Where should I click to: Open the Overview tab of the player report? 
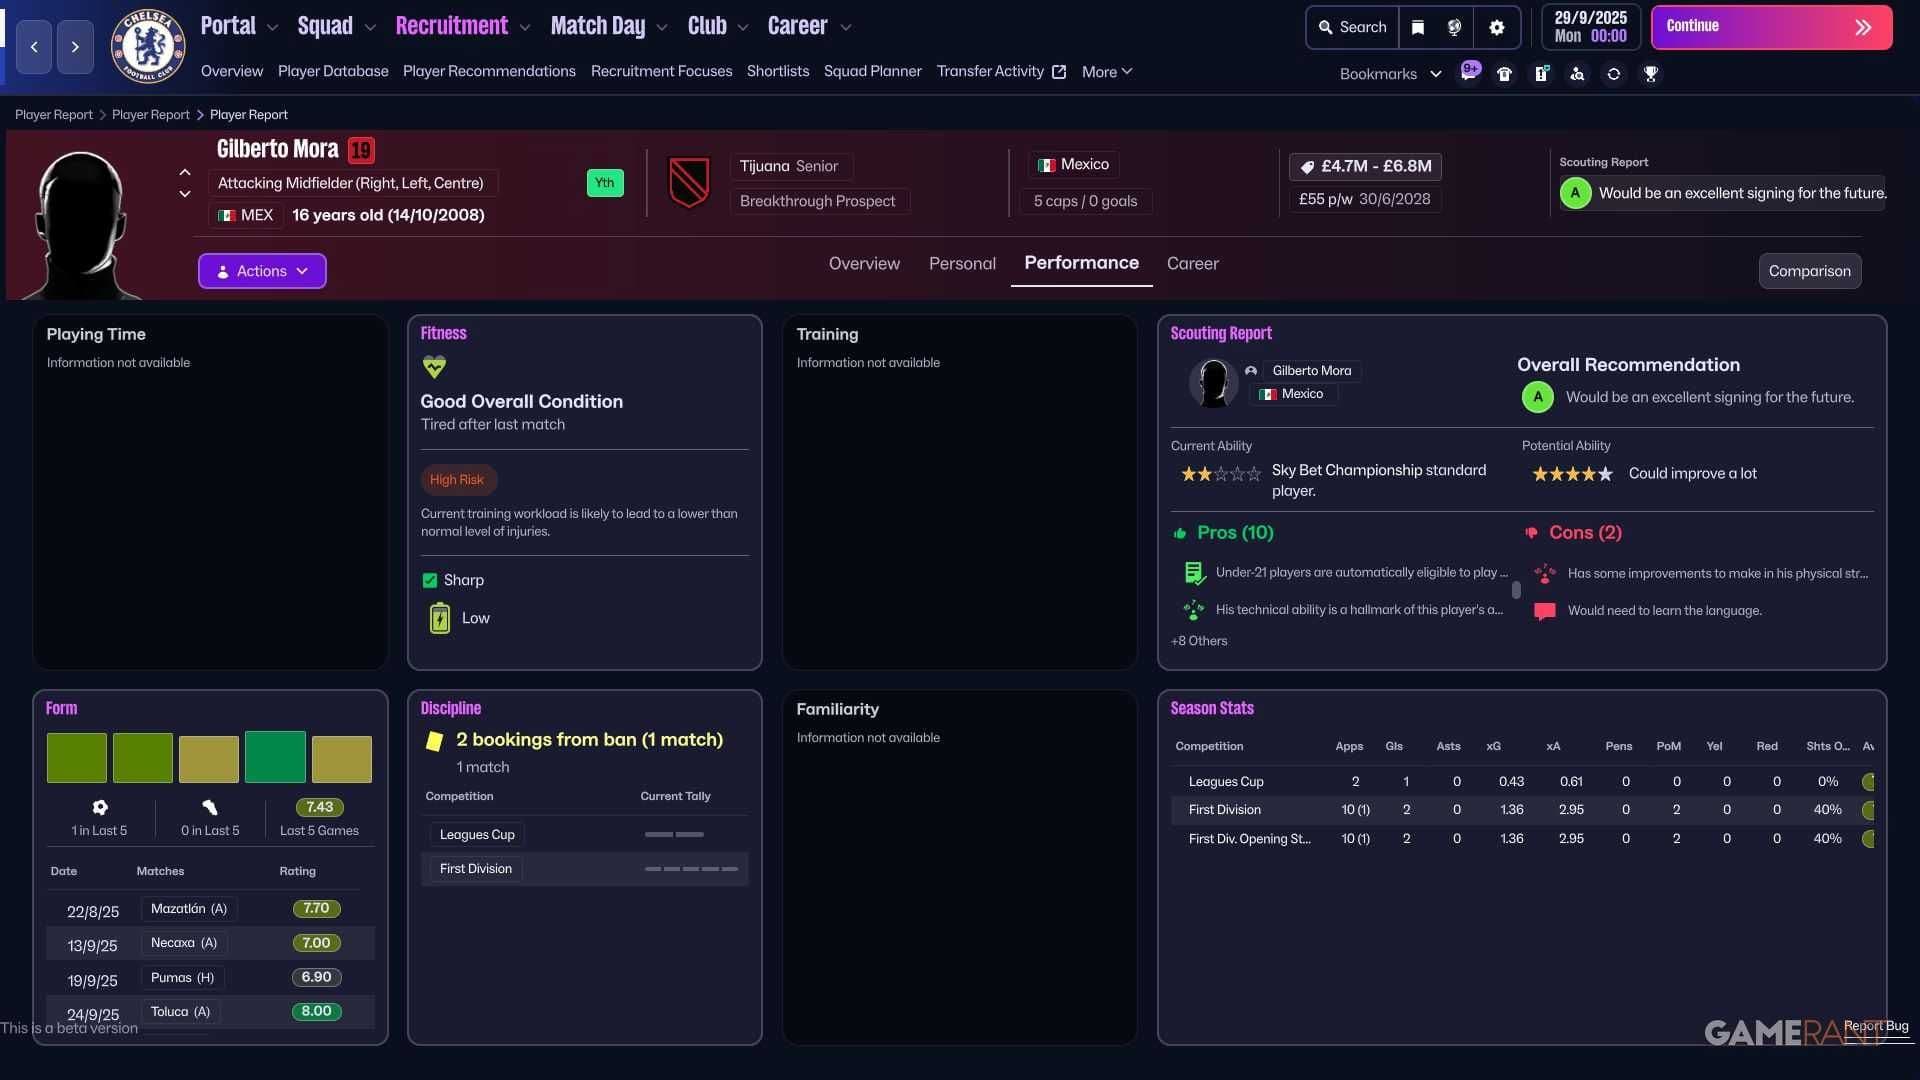tap(864, 264)
